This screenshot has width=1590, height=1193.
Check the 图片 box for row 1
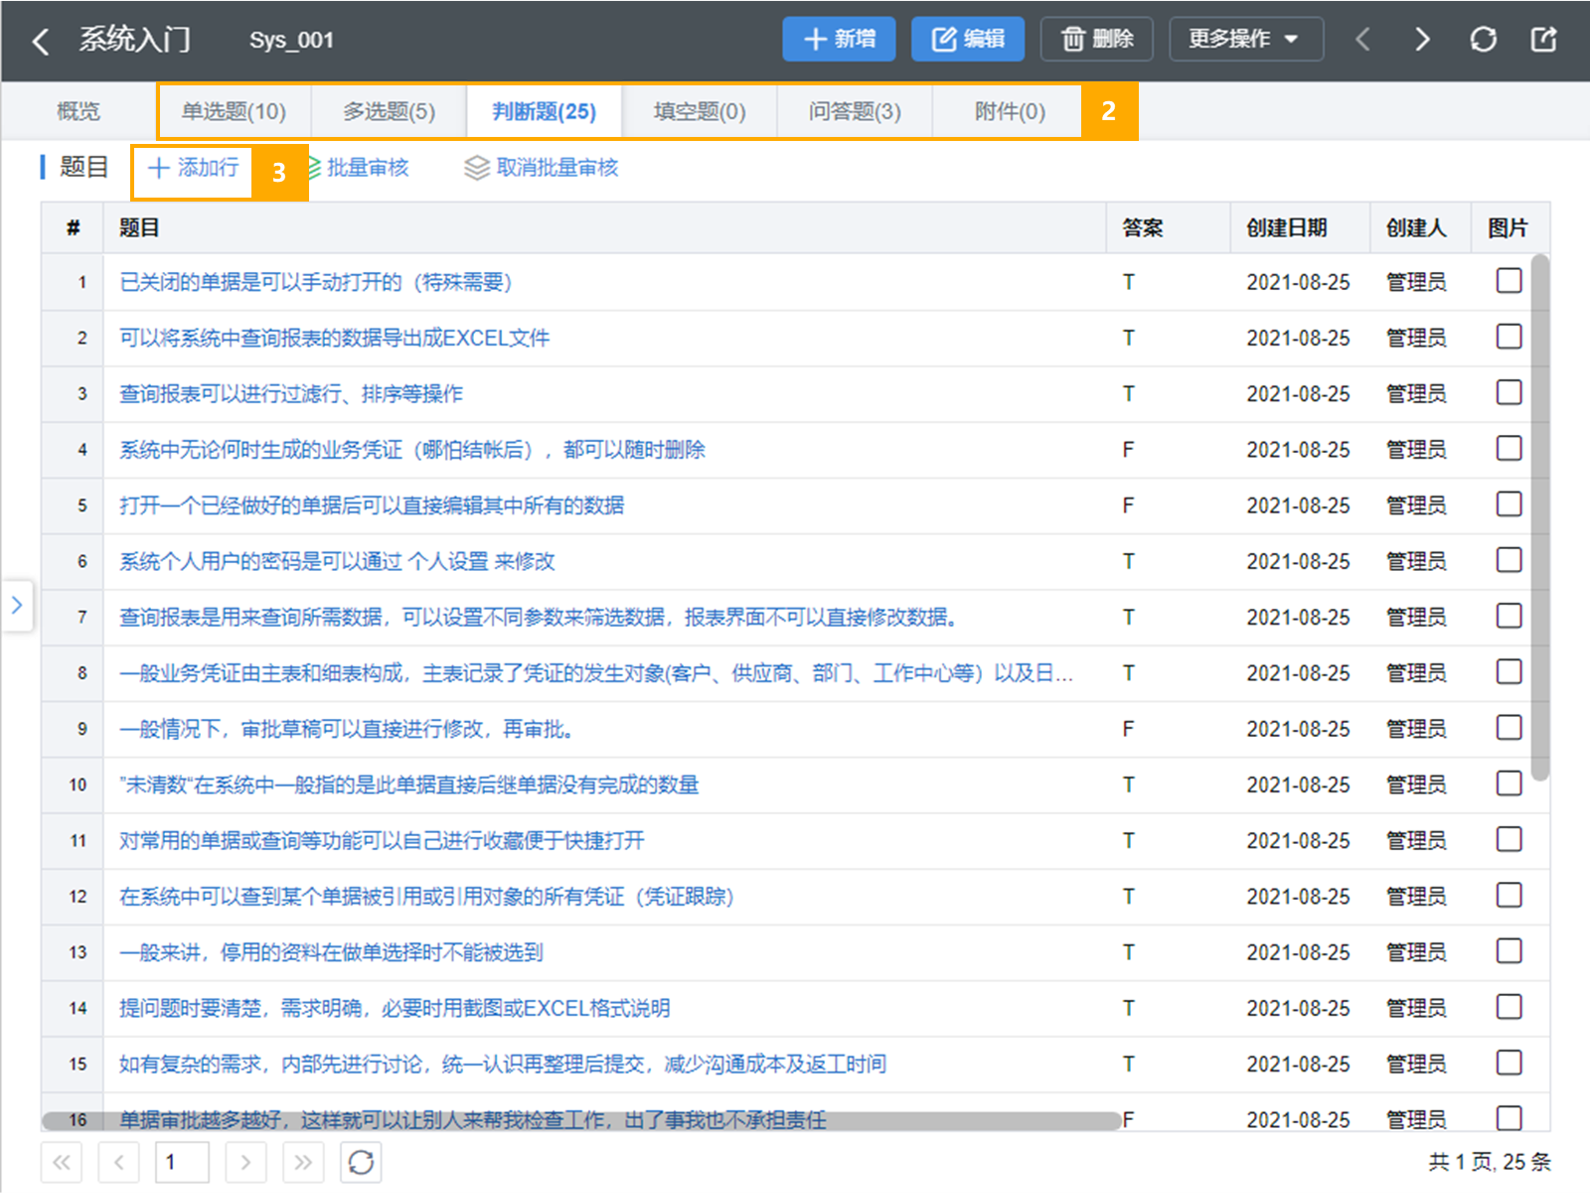point(1509,281)
